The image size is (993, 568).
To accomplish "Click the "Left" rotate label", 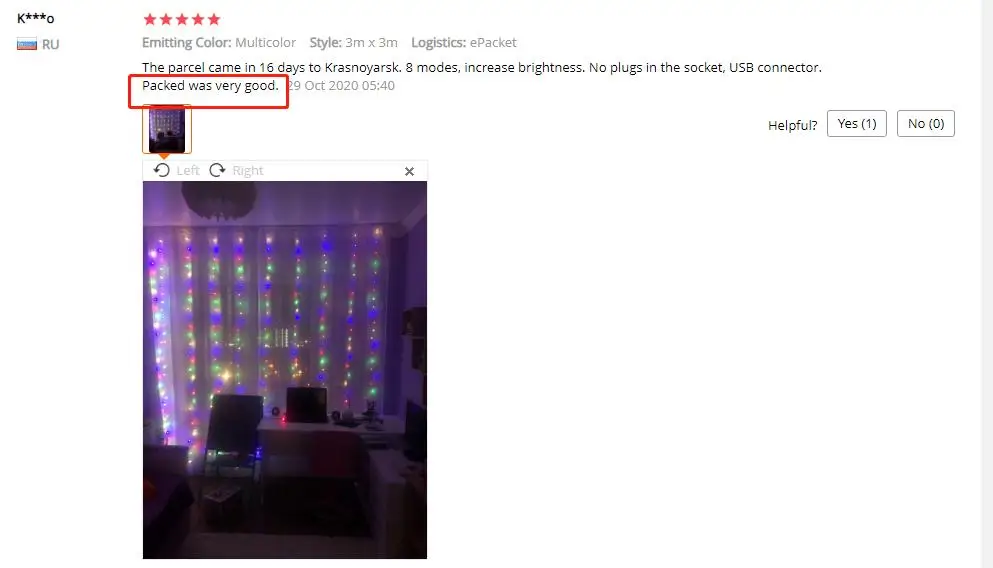I will click(187, 170).
